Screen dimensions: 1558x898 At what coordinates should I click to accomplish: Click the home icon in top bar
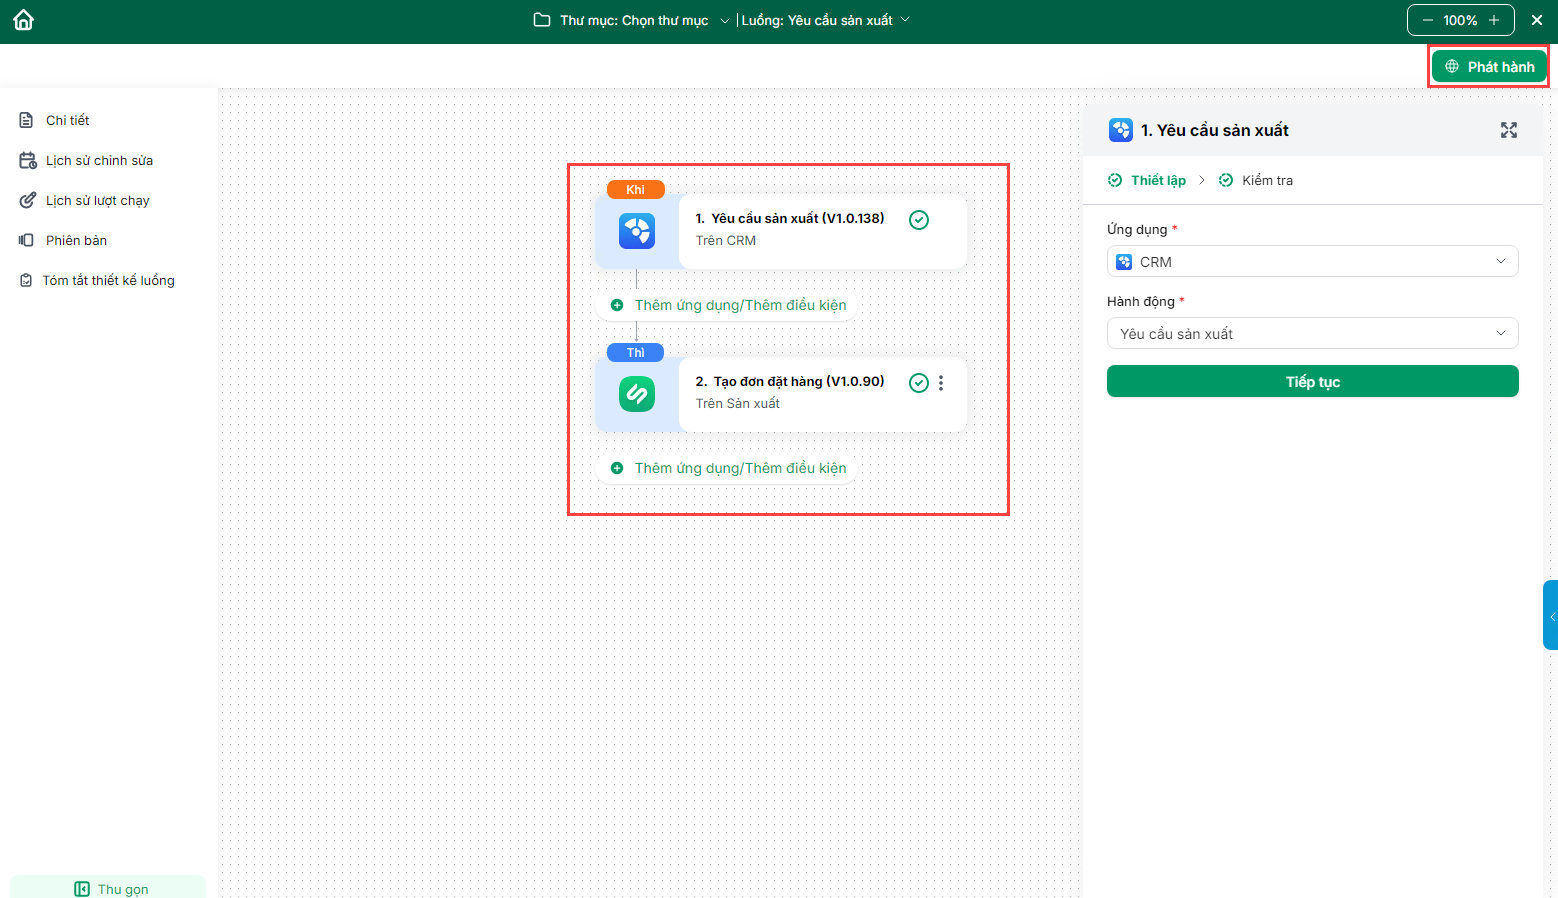coord(24,20)
